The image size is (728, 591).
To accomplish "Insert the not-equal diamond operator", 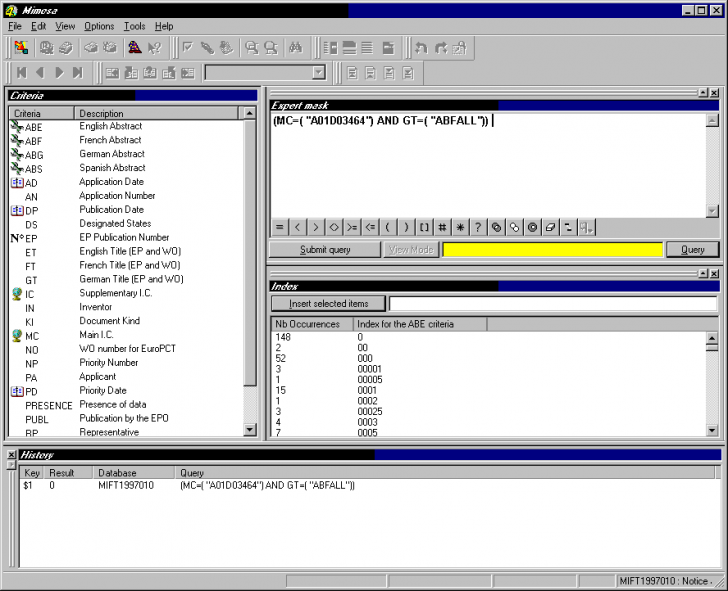I will pos(334,227).
